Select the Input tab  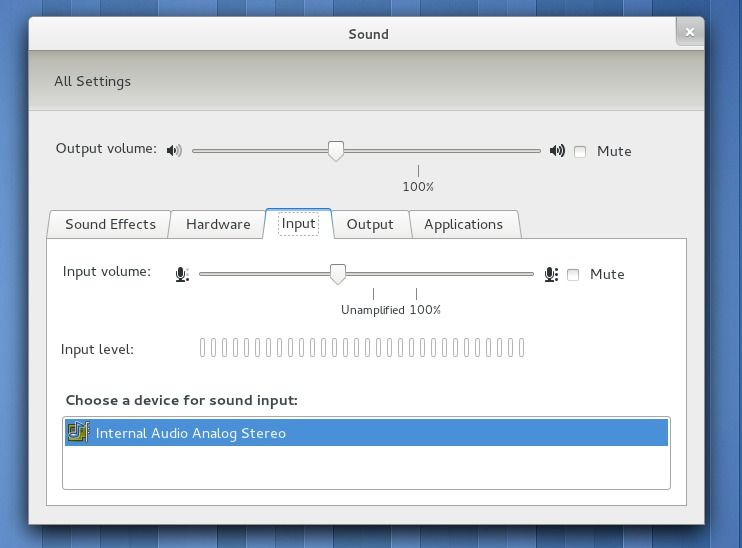point(298,224)
